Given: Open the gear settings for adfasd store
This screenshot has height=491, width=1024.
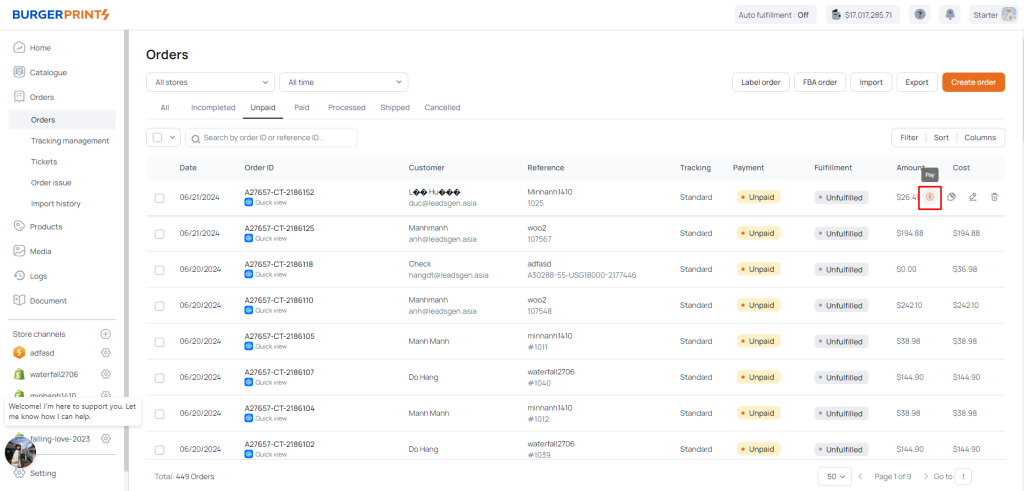Looking at the screenshot, I should [x=106, y=353].
